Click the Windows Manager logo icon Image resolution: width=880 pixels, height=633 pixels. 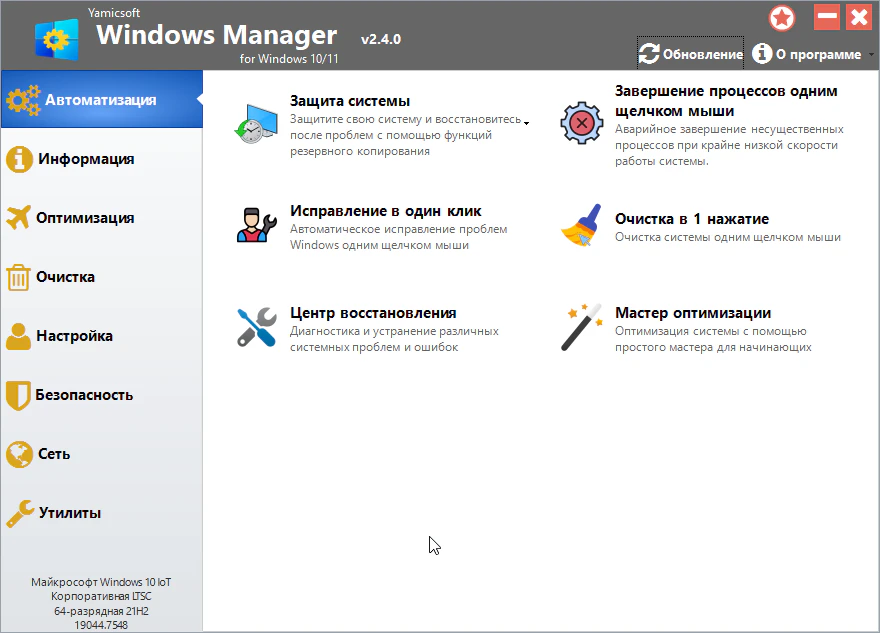(x=56, y=39)
